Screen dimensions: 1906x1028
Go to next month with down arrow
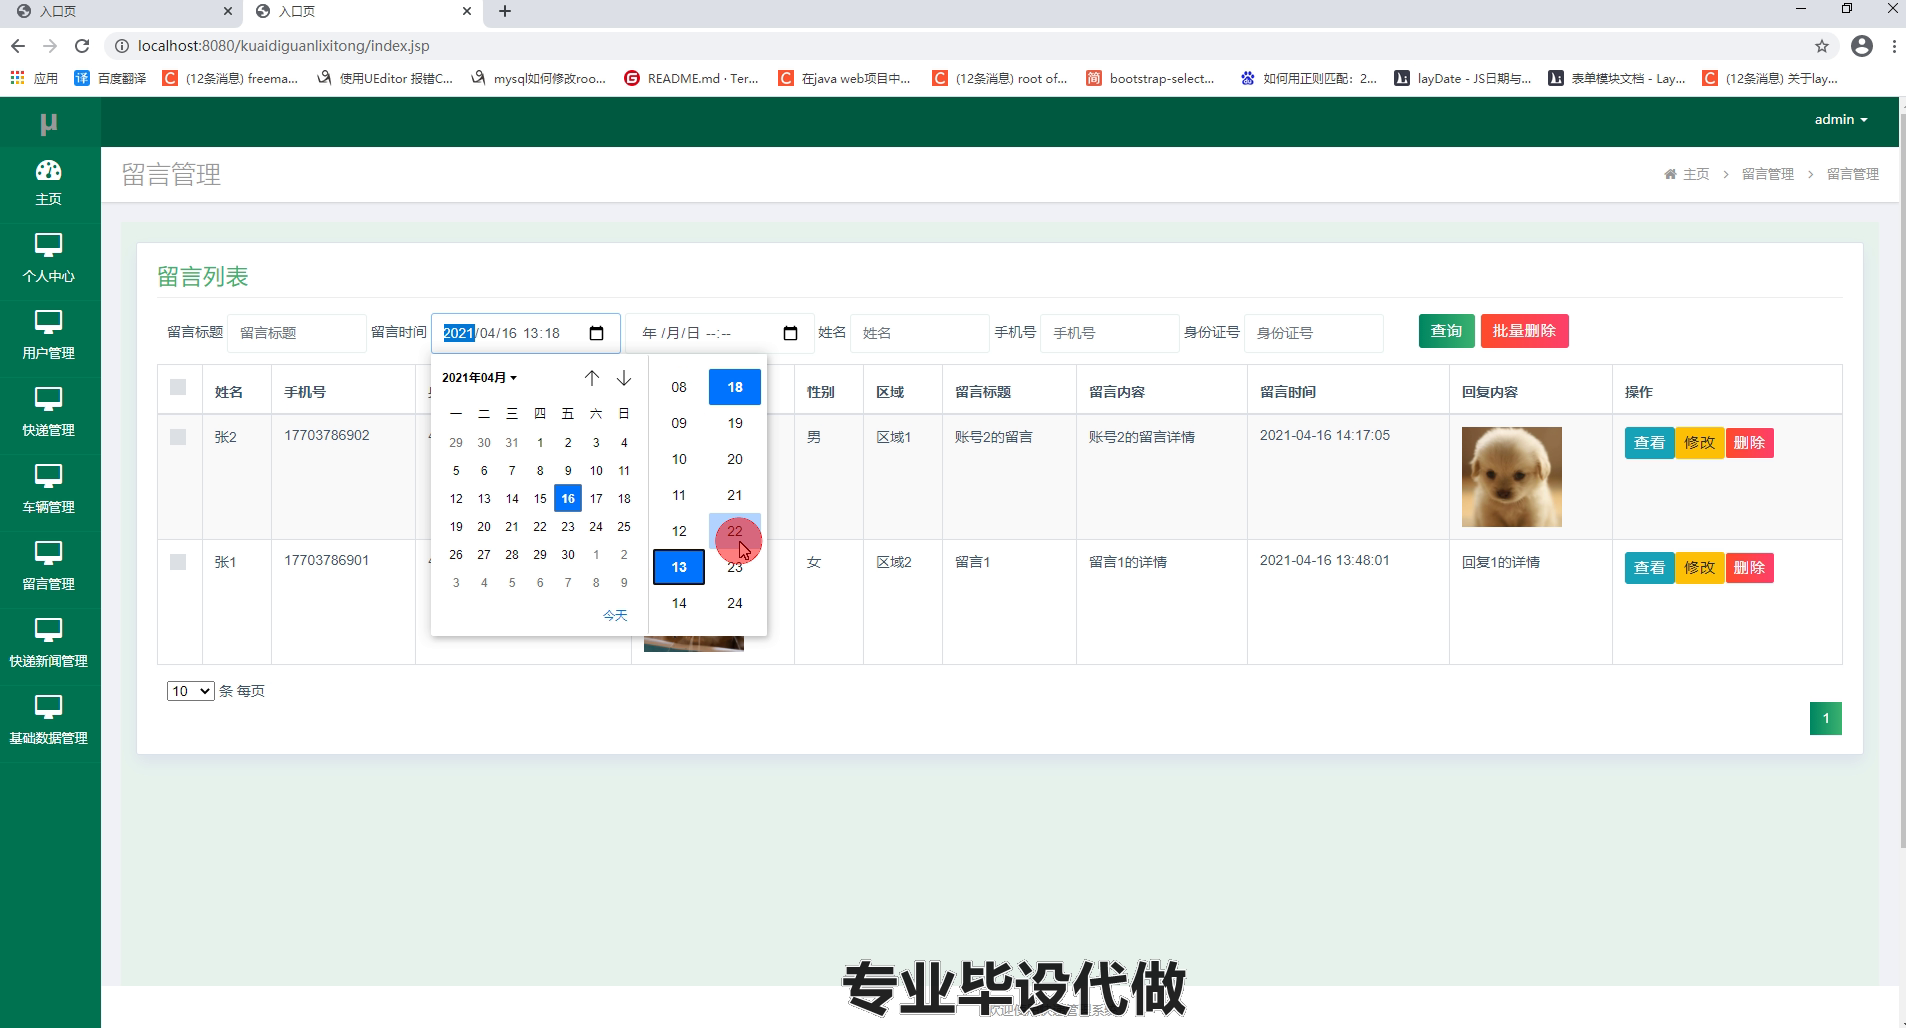pyautogui.click(x=624, y=378)
